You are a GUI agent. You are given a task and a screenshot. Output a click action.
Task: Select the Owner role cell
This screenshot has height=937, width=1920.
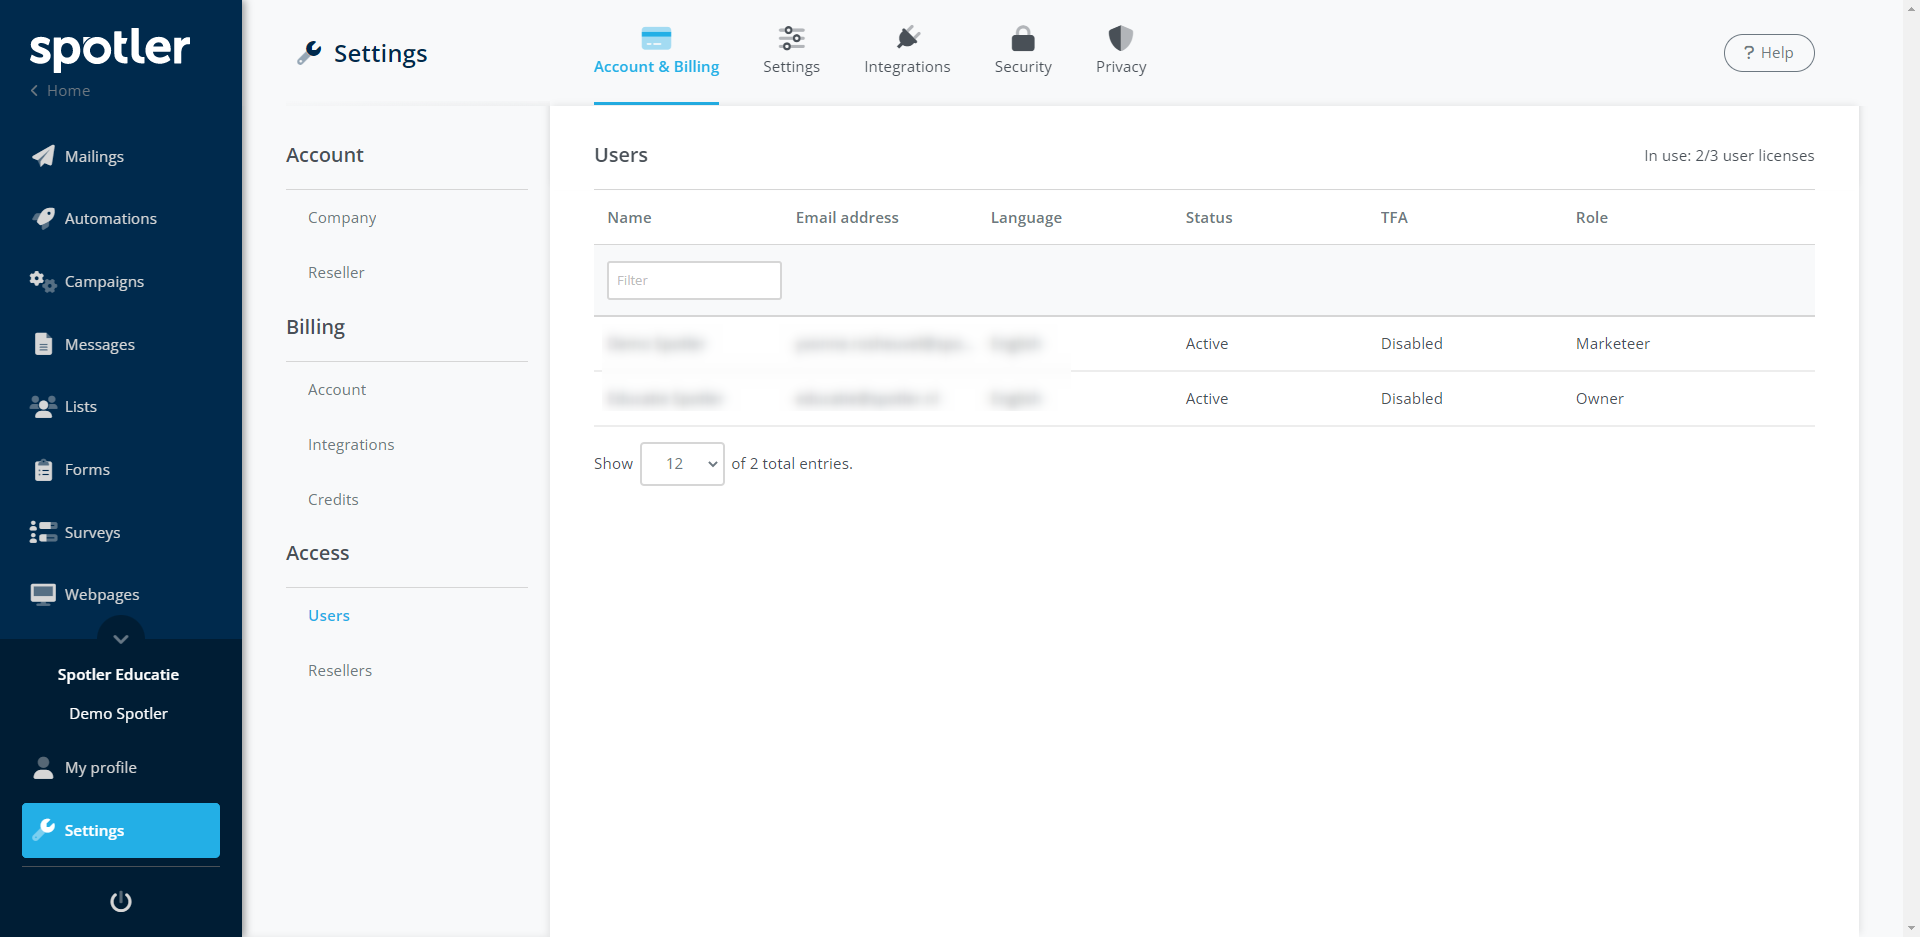click(x=1600, y=399)
